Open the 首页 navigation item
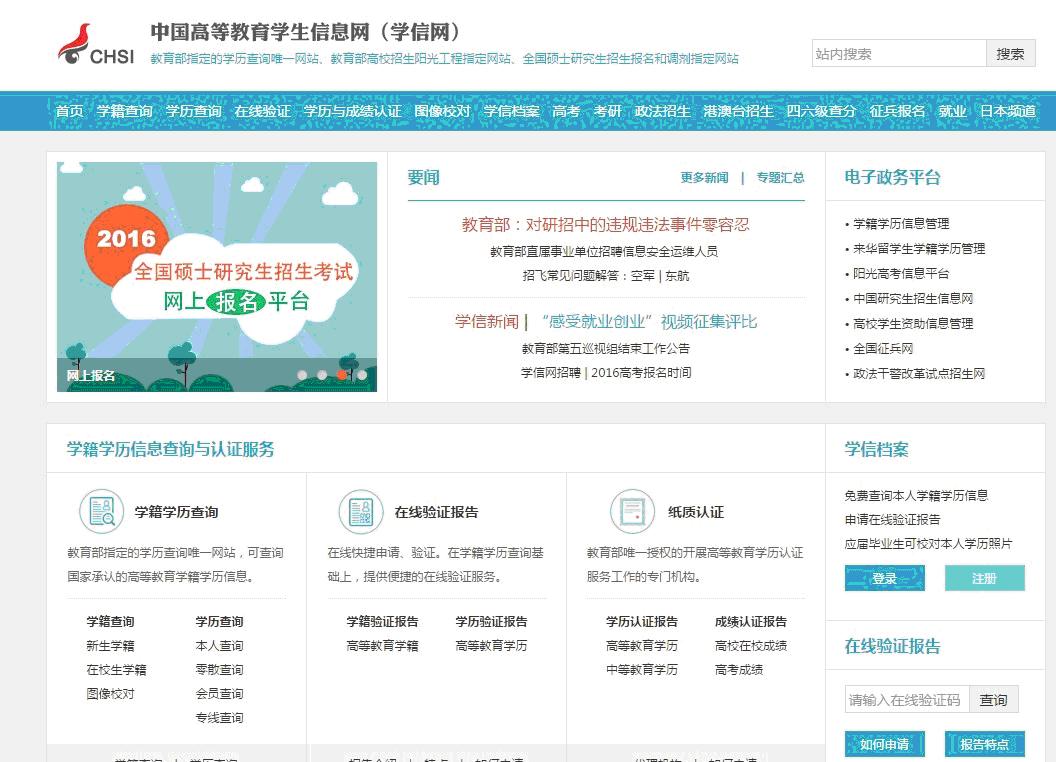The width and height of the screenshot is (1056, 762). coord(69,111)
